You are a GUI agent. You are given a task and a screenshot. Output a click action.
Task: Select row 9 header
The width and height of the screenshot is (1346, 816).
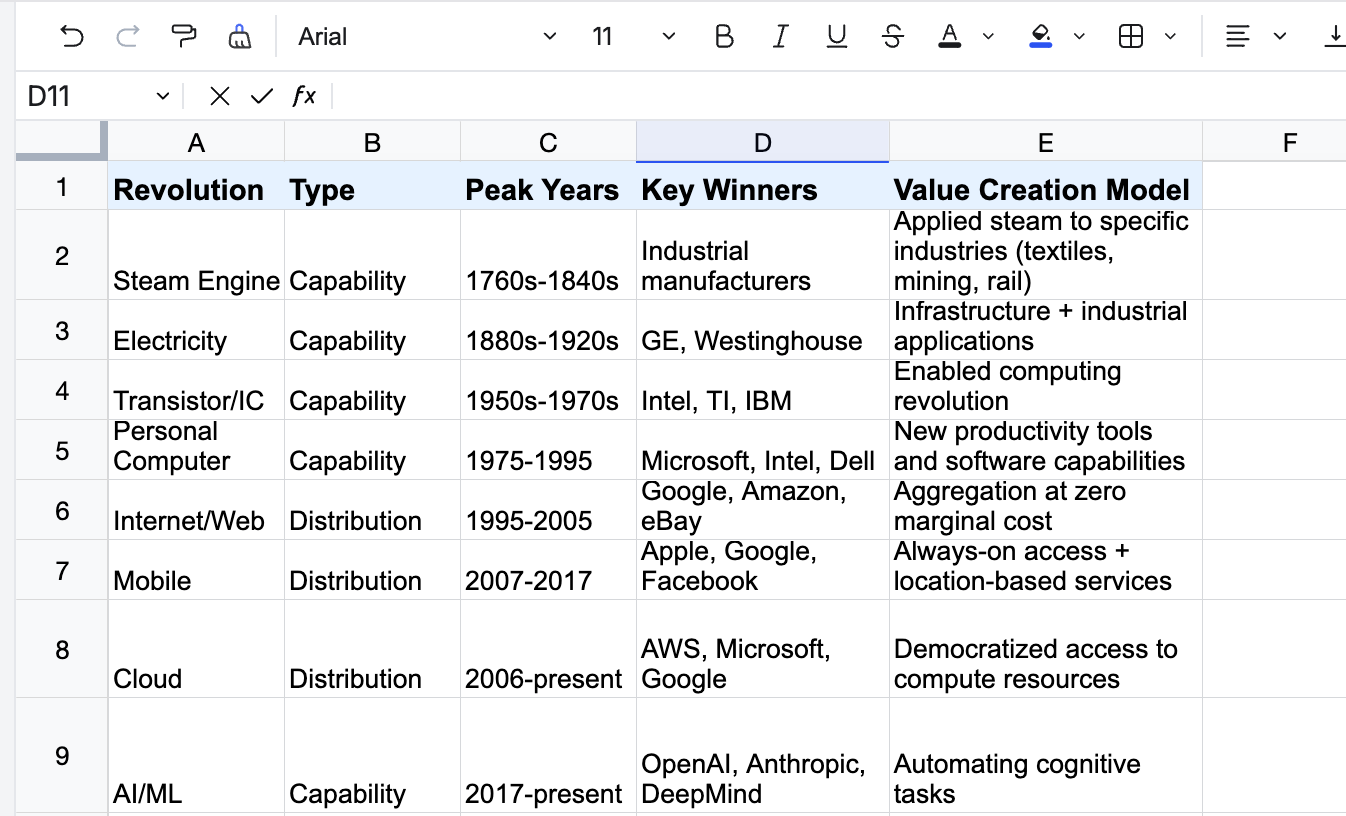click(x=62, y=756)
